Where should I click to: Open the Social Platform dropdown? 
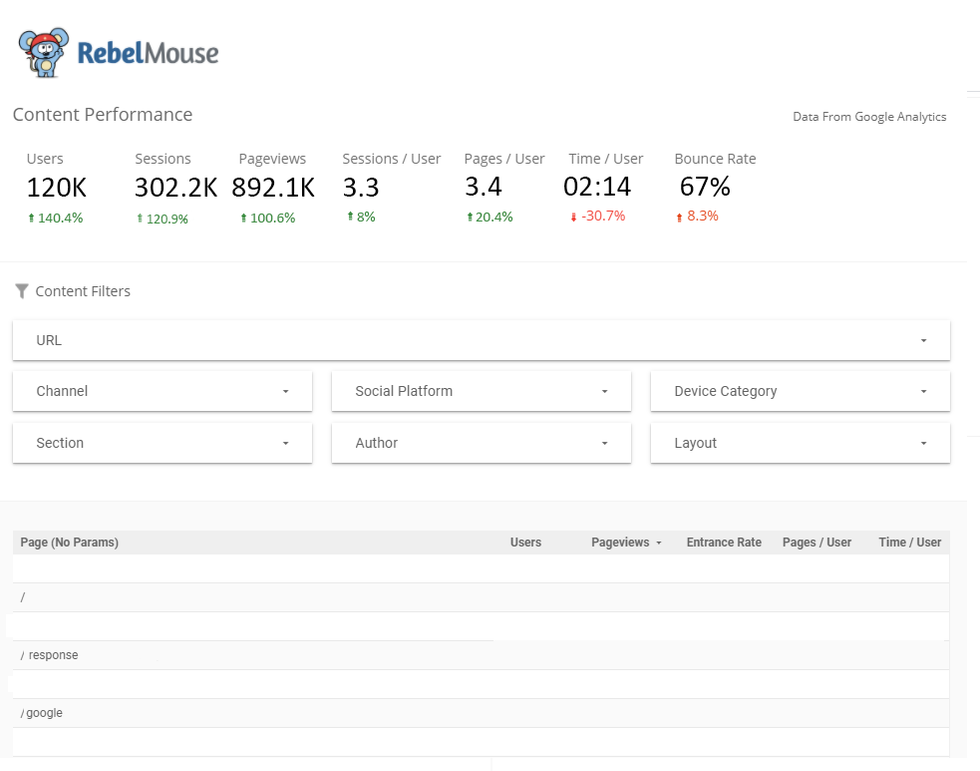point(481,391)
